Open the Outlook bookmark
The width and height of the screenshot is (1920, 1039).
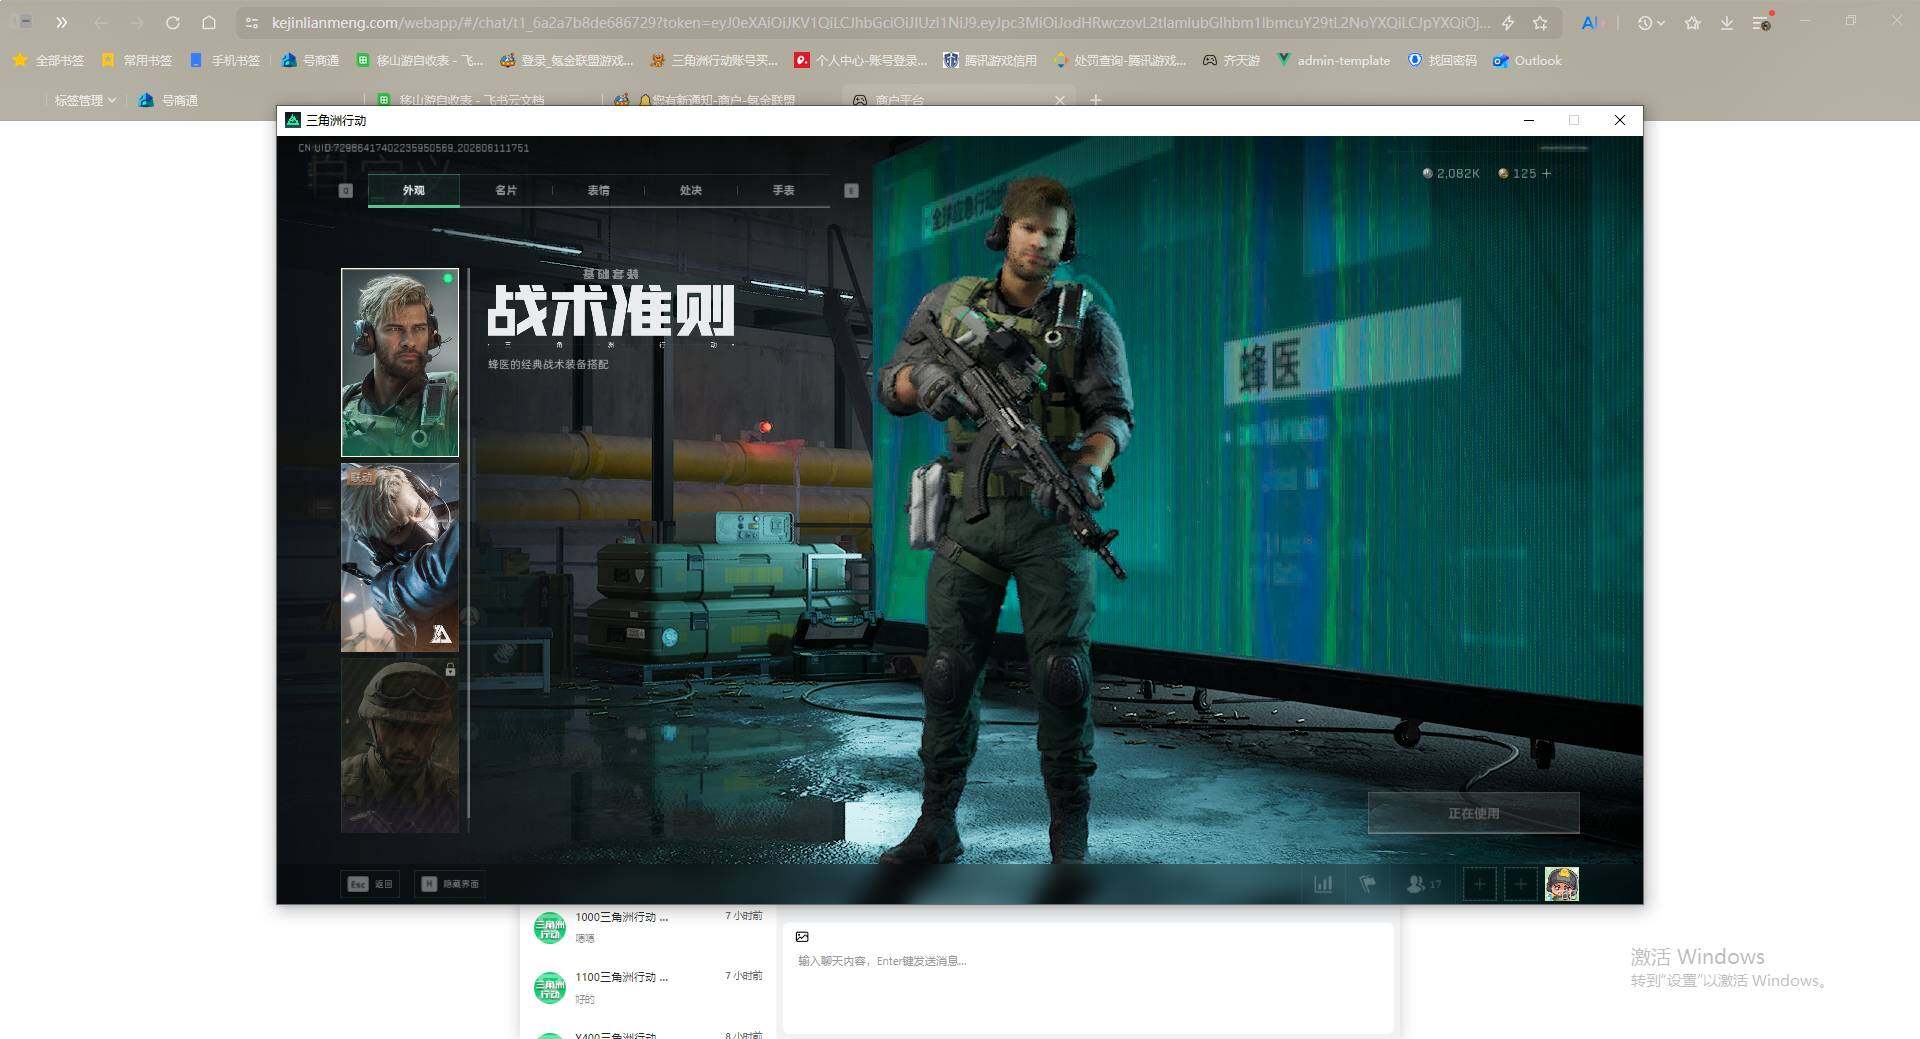tap(1527, 60)
